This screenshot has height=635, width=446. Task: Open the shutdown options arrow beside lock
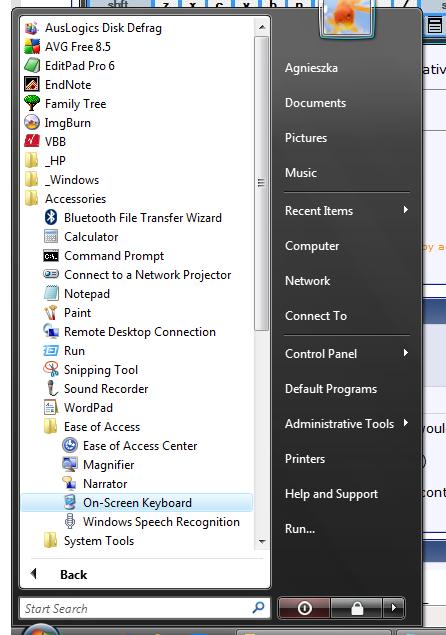click(393, 608)
